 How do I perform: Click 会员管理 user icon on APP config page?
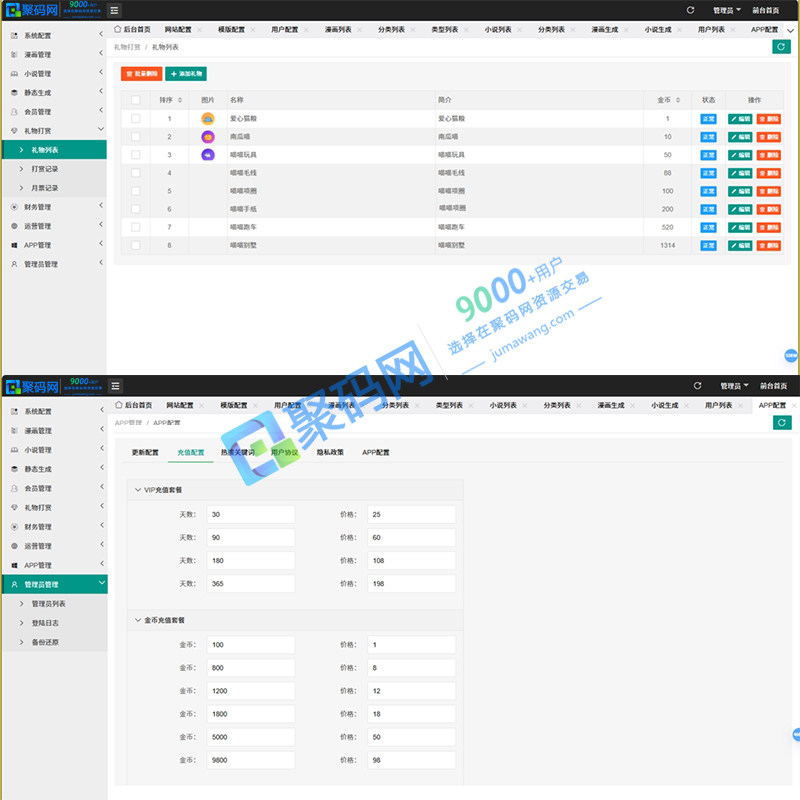click(x=14, y=488)
